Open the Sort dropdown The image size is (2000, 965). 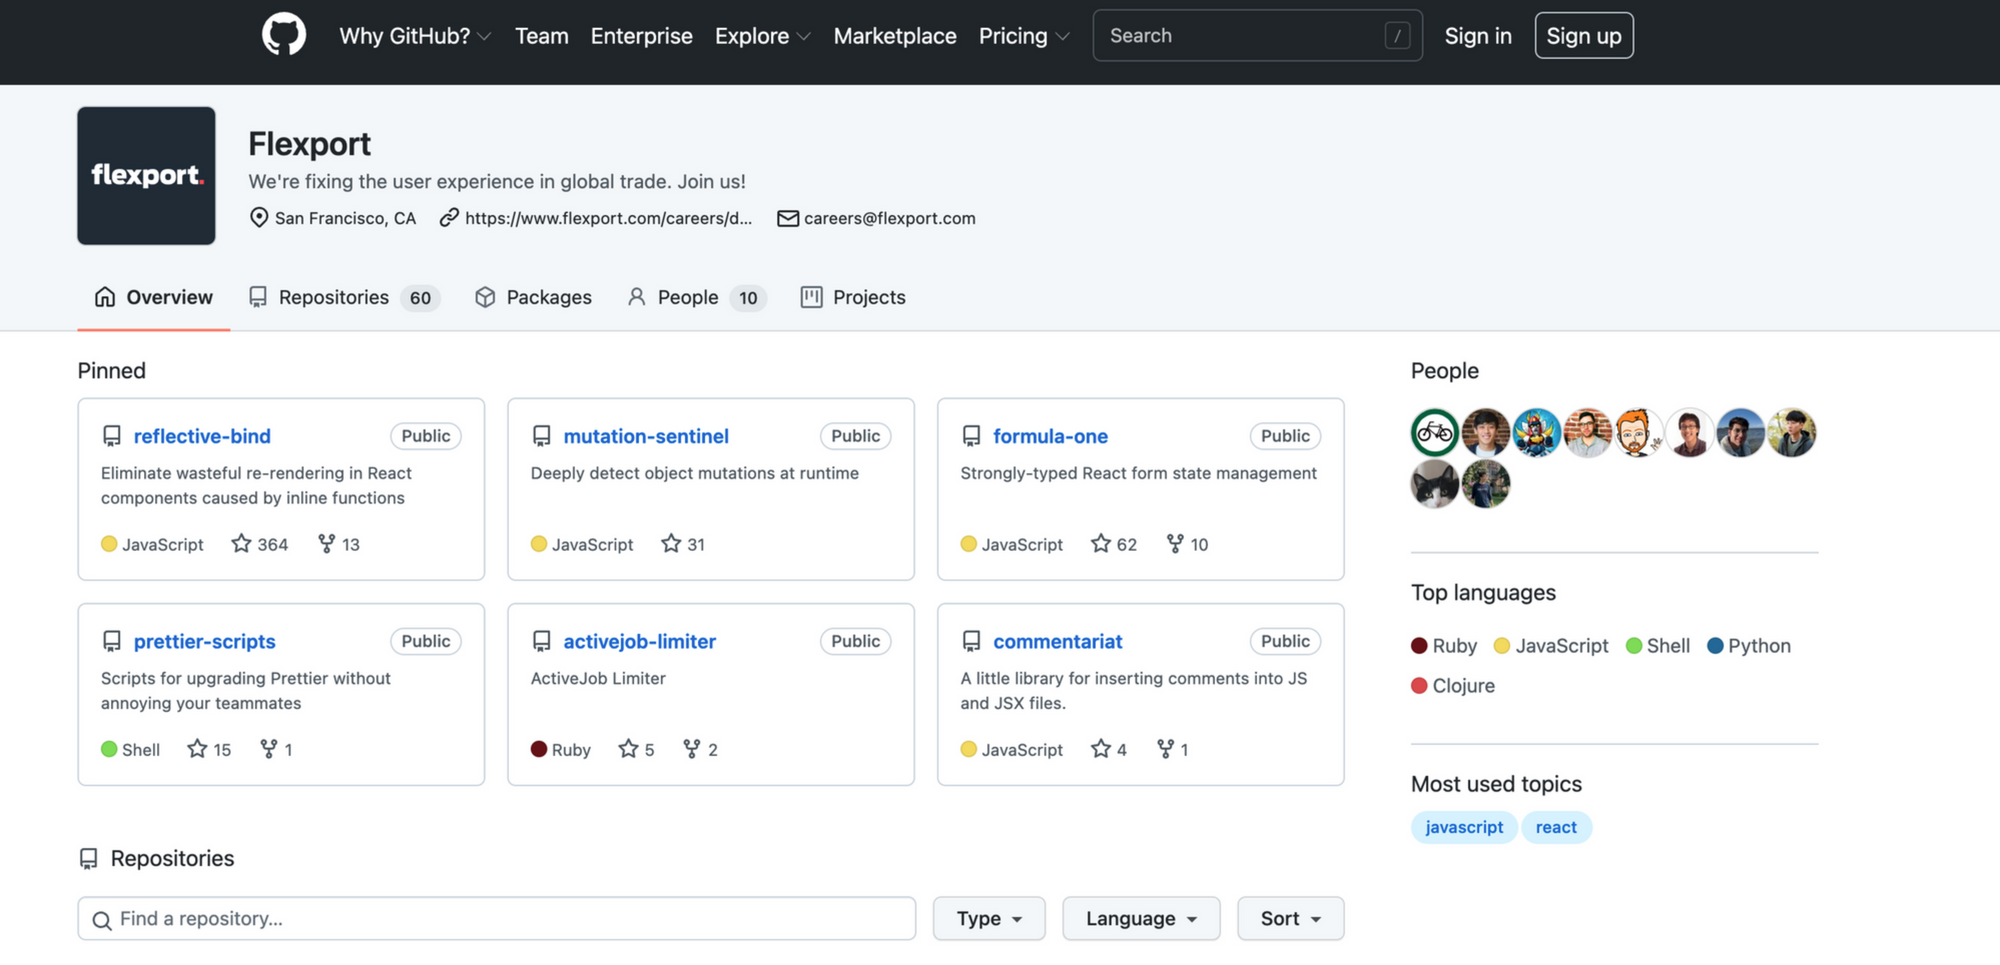(1291, 919)
